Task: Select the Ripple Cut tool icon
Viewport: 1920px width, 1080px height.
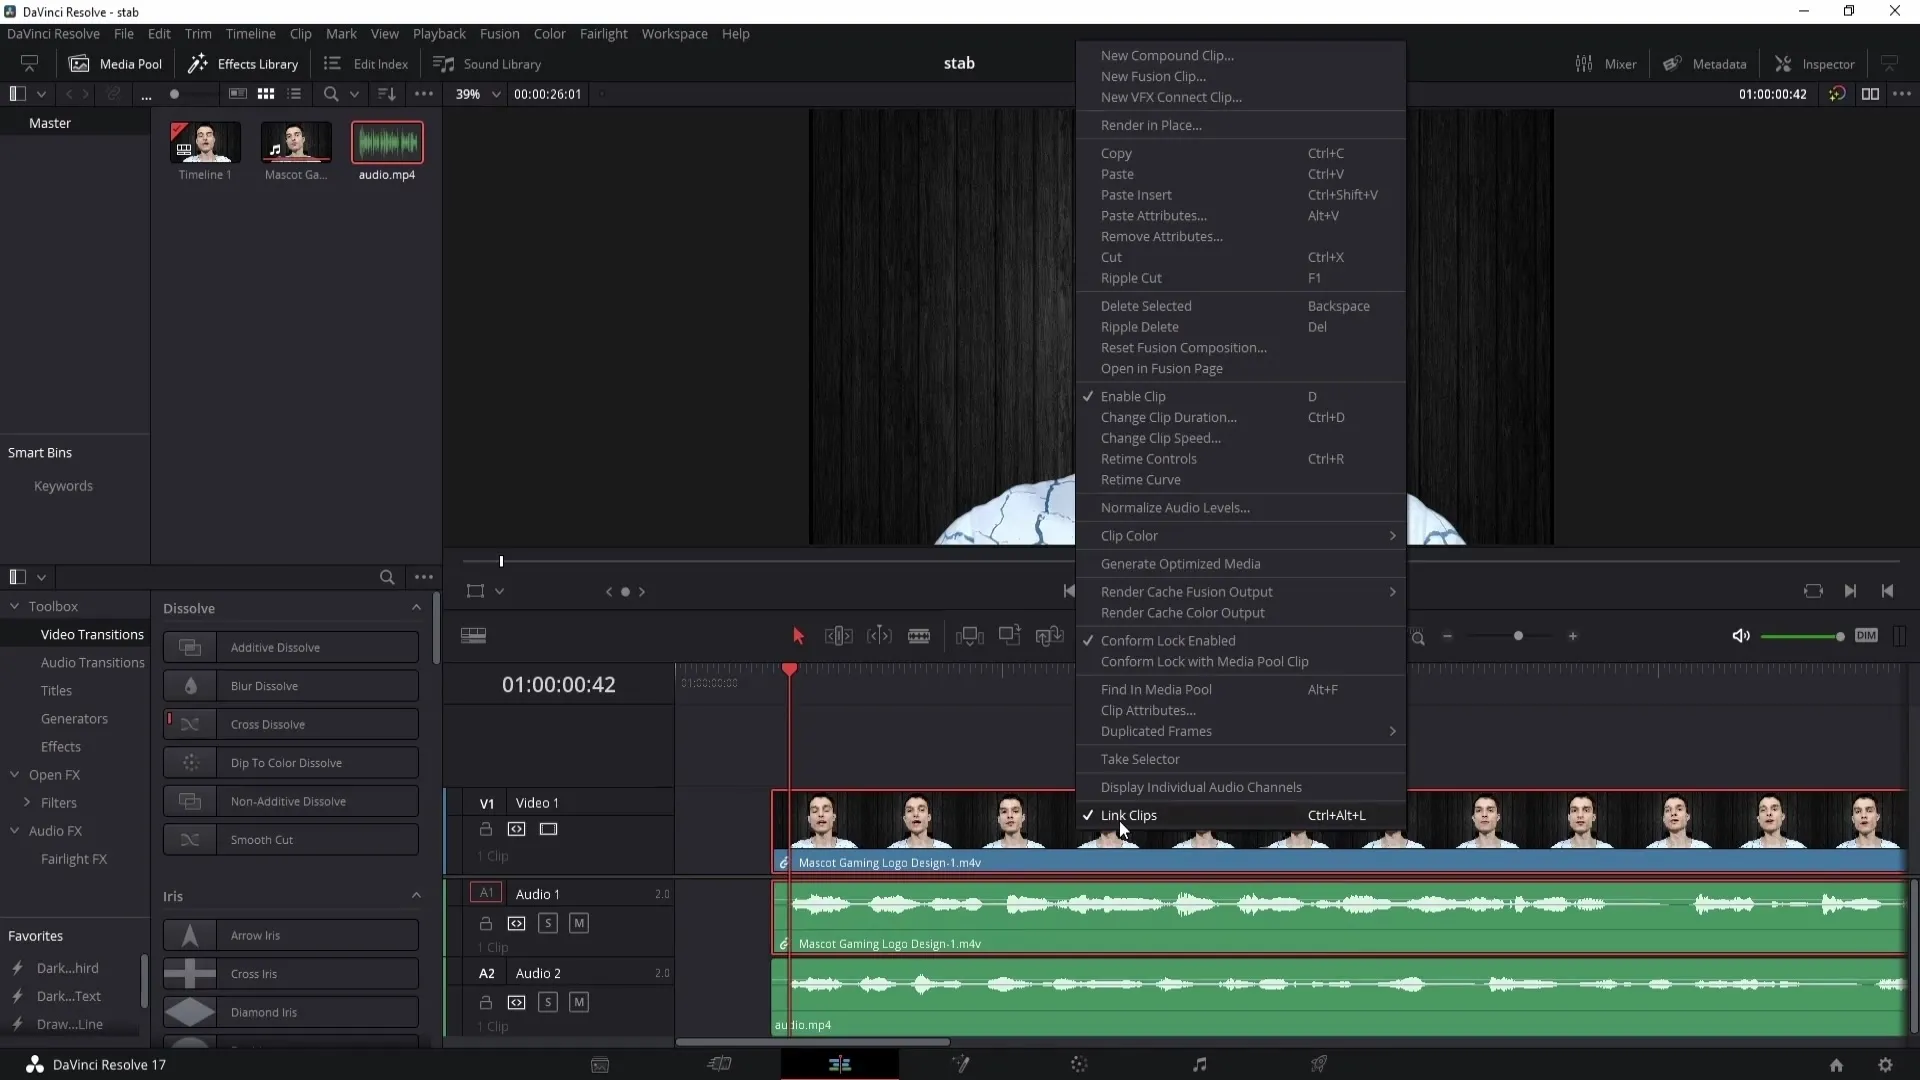Action: coord(1131,278)
